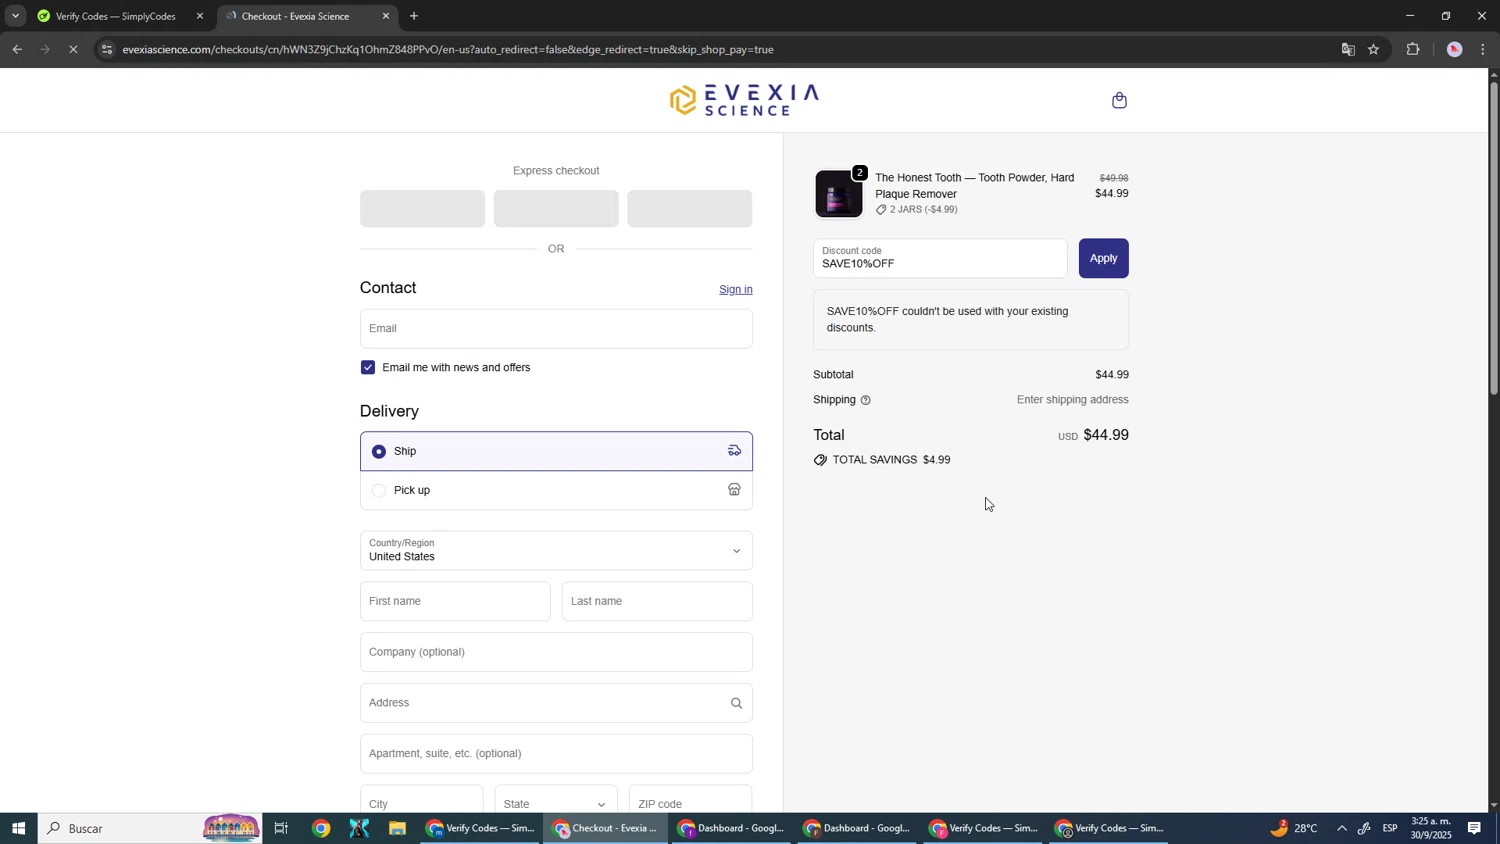Launch Google Chrome from the taskbar
This screenshot has width=1500, height=844.
(321, 828)
